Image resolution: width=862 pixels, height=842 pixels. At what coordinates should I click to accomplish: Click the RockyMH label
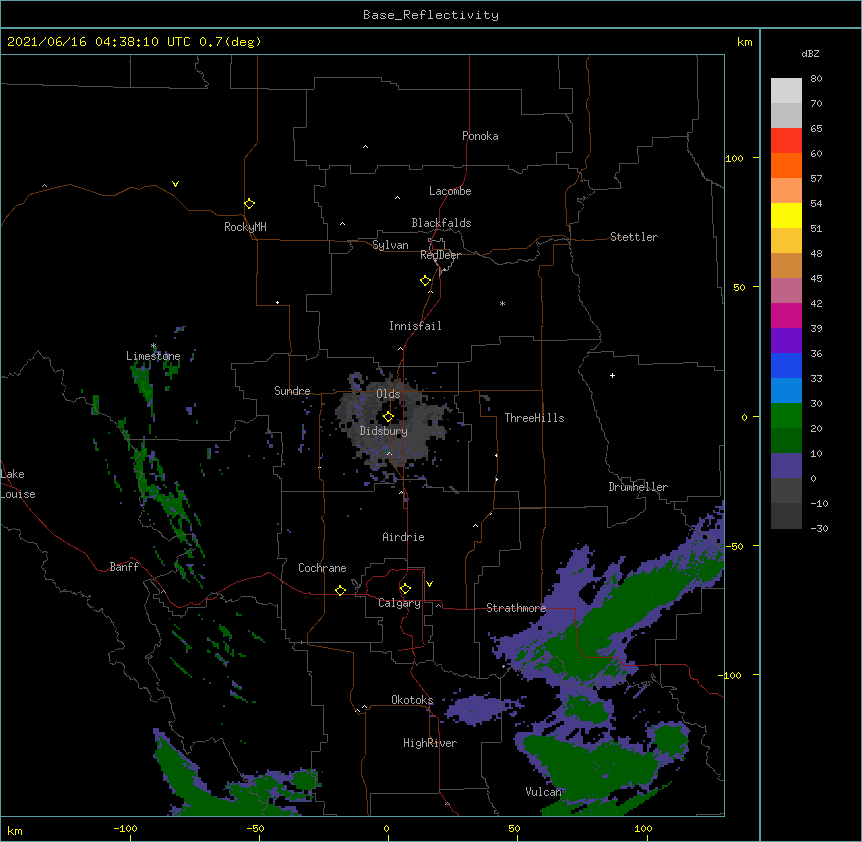(x=245, y=226)
